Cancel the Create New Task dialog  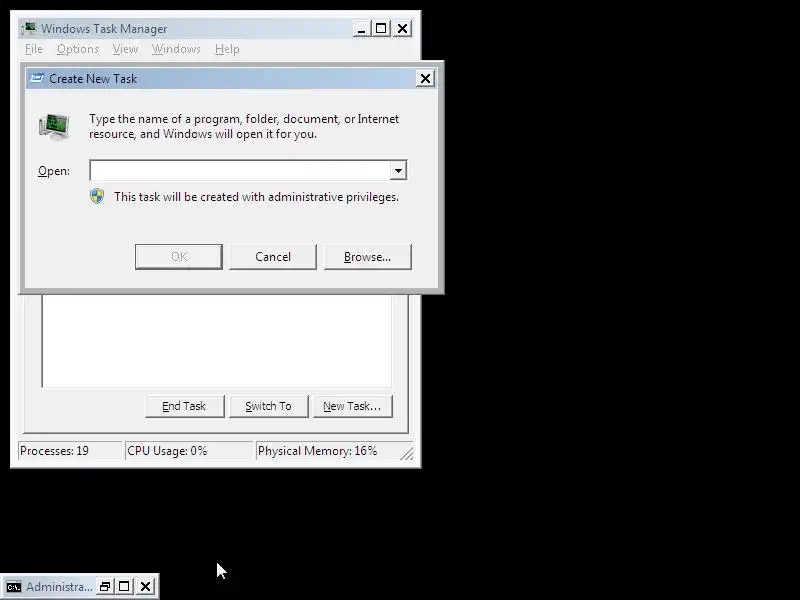[273, 257]
